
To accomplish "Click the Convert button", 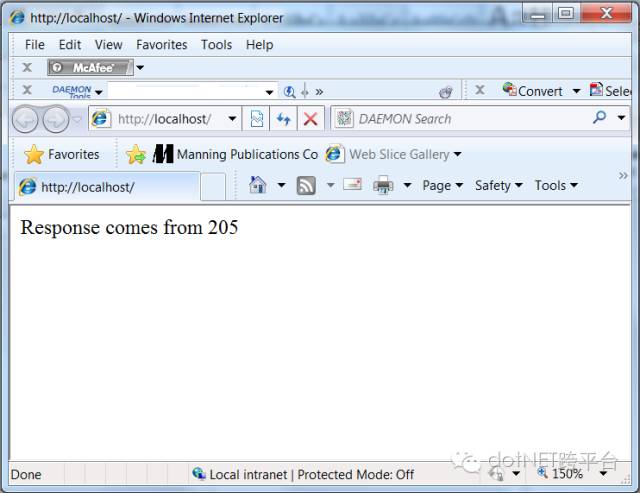I will (532, 91).
